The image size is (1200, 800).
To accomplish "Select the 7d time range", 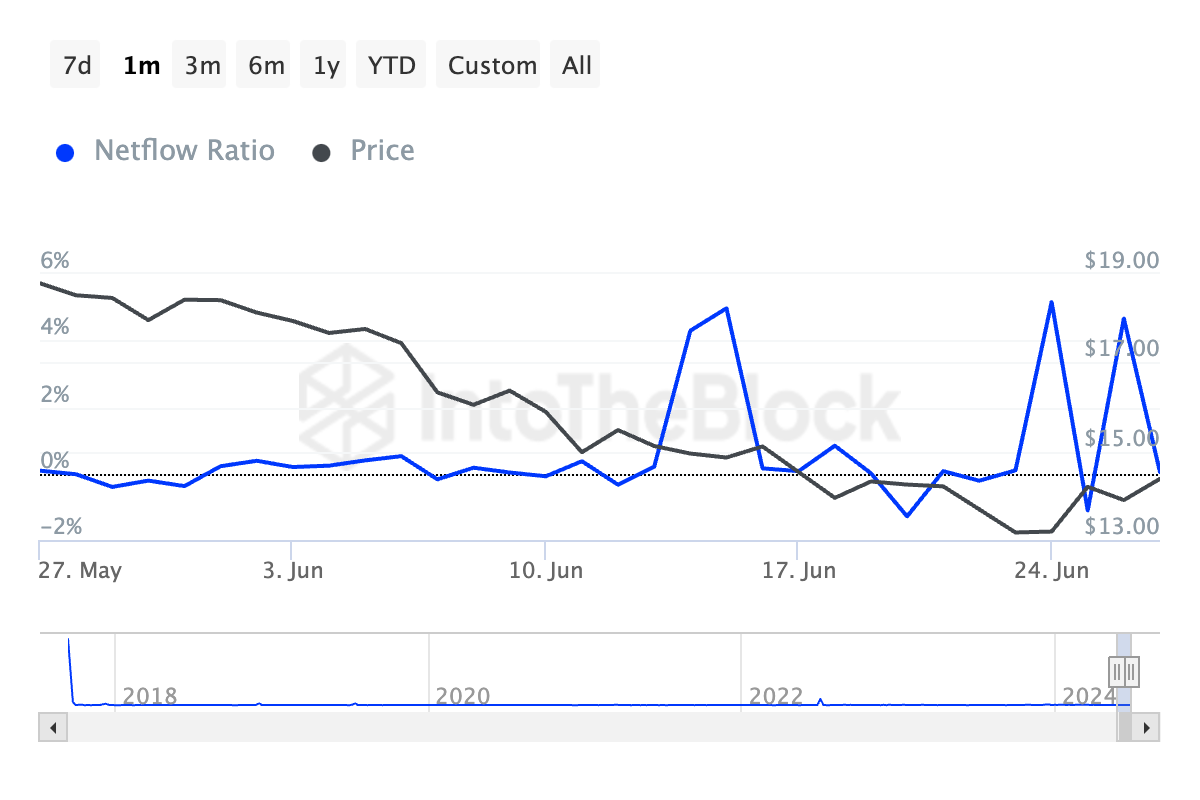I will (76, 66).
